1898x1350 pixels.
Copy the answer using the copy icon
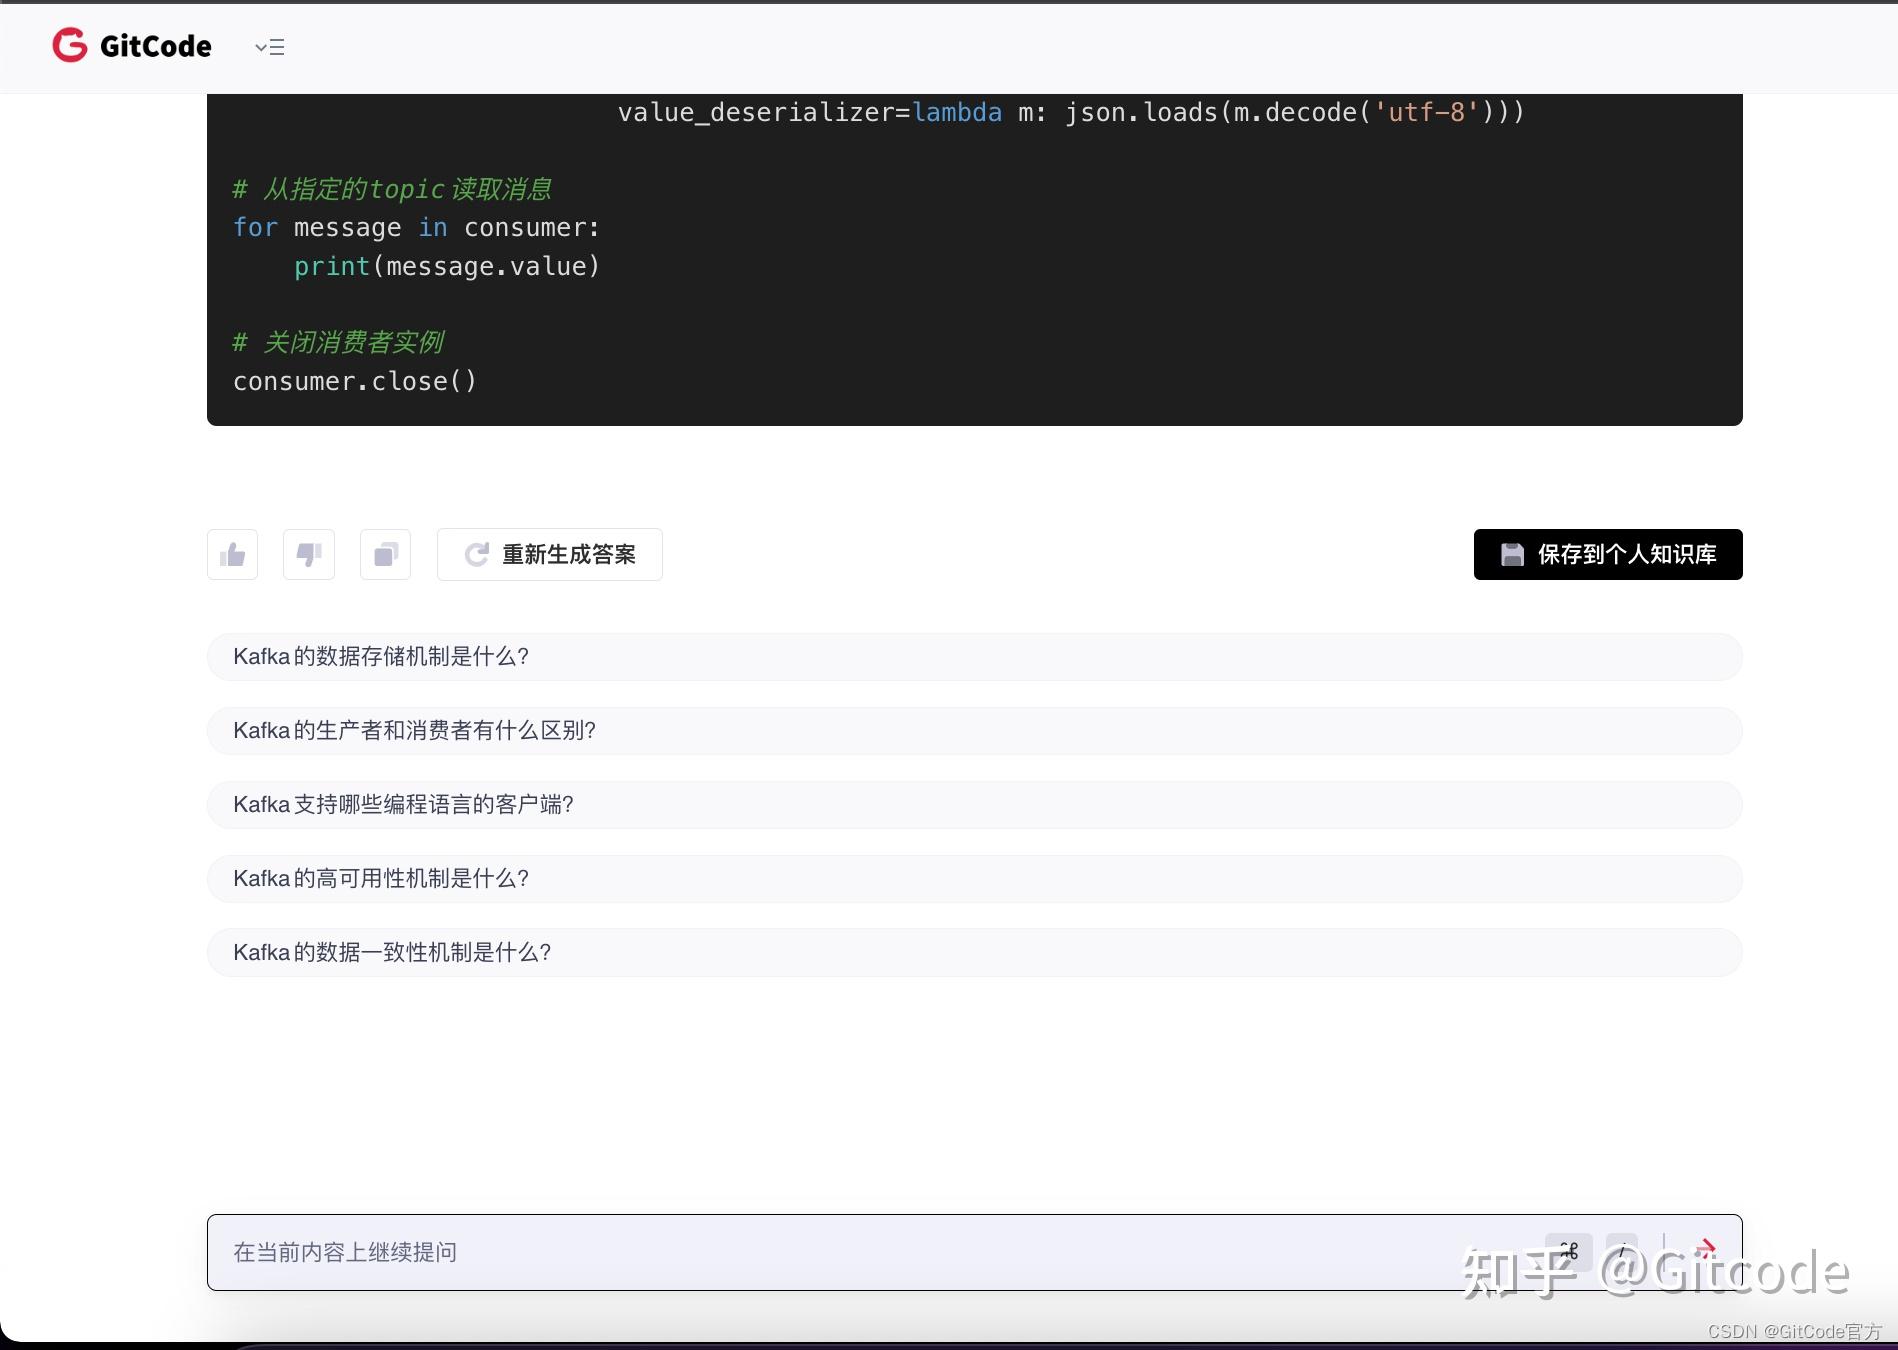click(x=385, y=554)
